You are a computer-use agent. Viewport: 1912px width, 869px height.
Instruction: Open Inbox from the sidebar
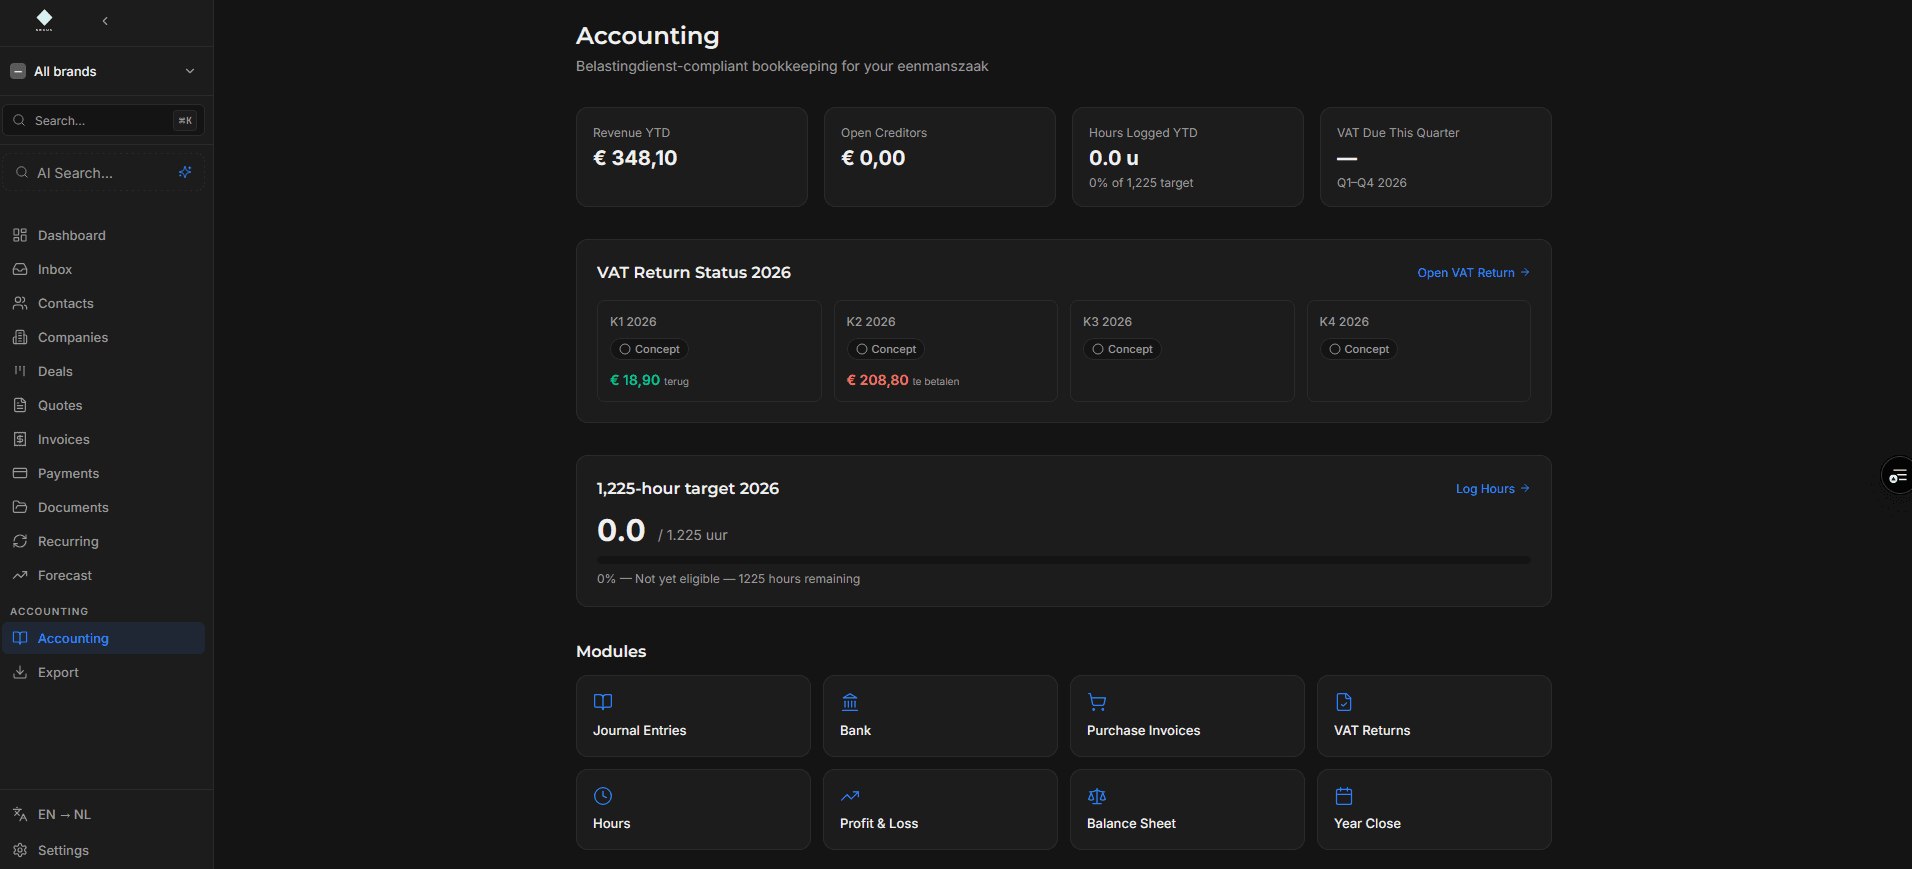[x=103, y=269]
